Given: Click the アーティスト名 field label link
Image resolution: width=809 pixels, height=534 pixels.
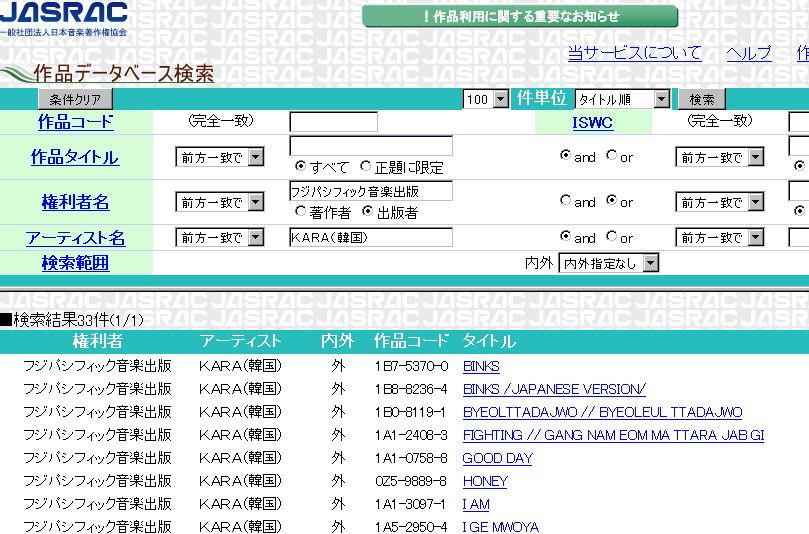Looking at the screenshot, I should [x=75, y=238].
